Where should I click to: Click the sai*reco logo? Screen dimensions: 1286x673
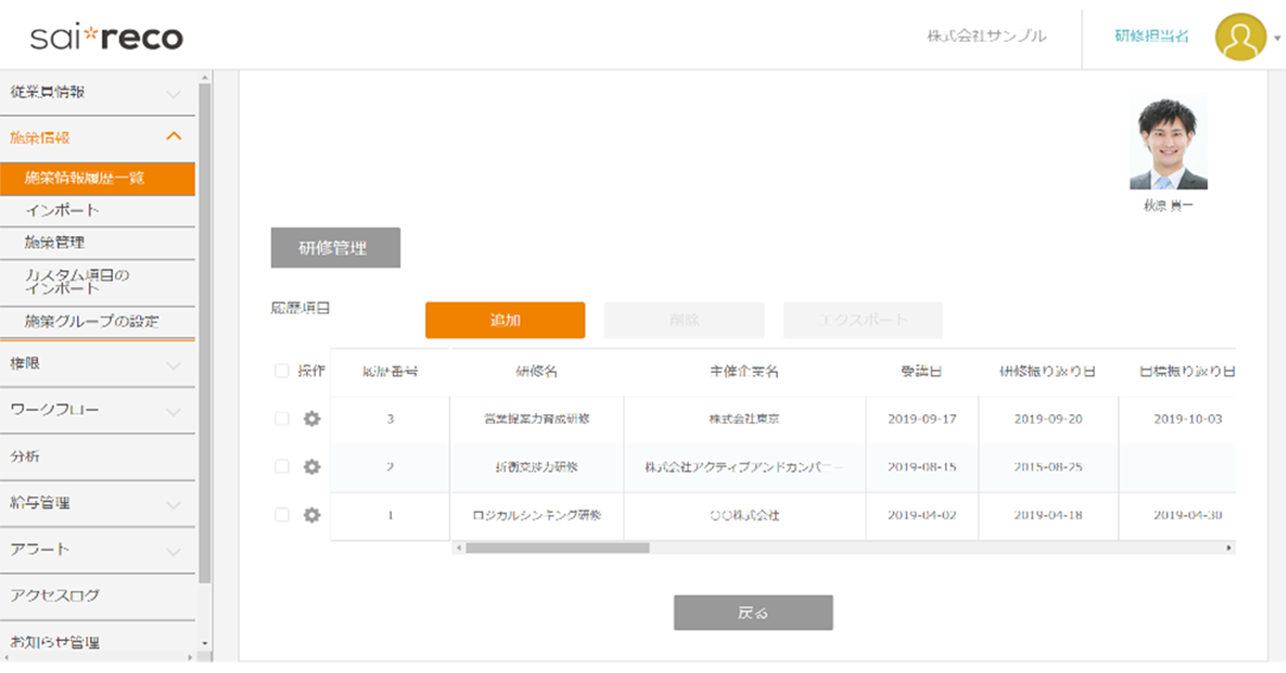click(x=107, y=38)
